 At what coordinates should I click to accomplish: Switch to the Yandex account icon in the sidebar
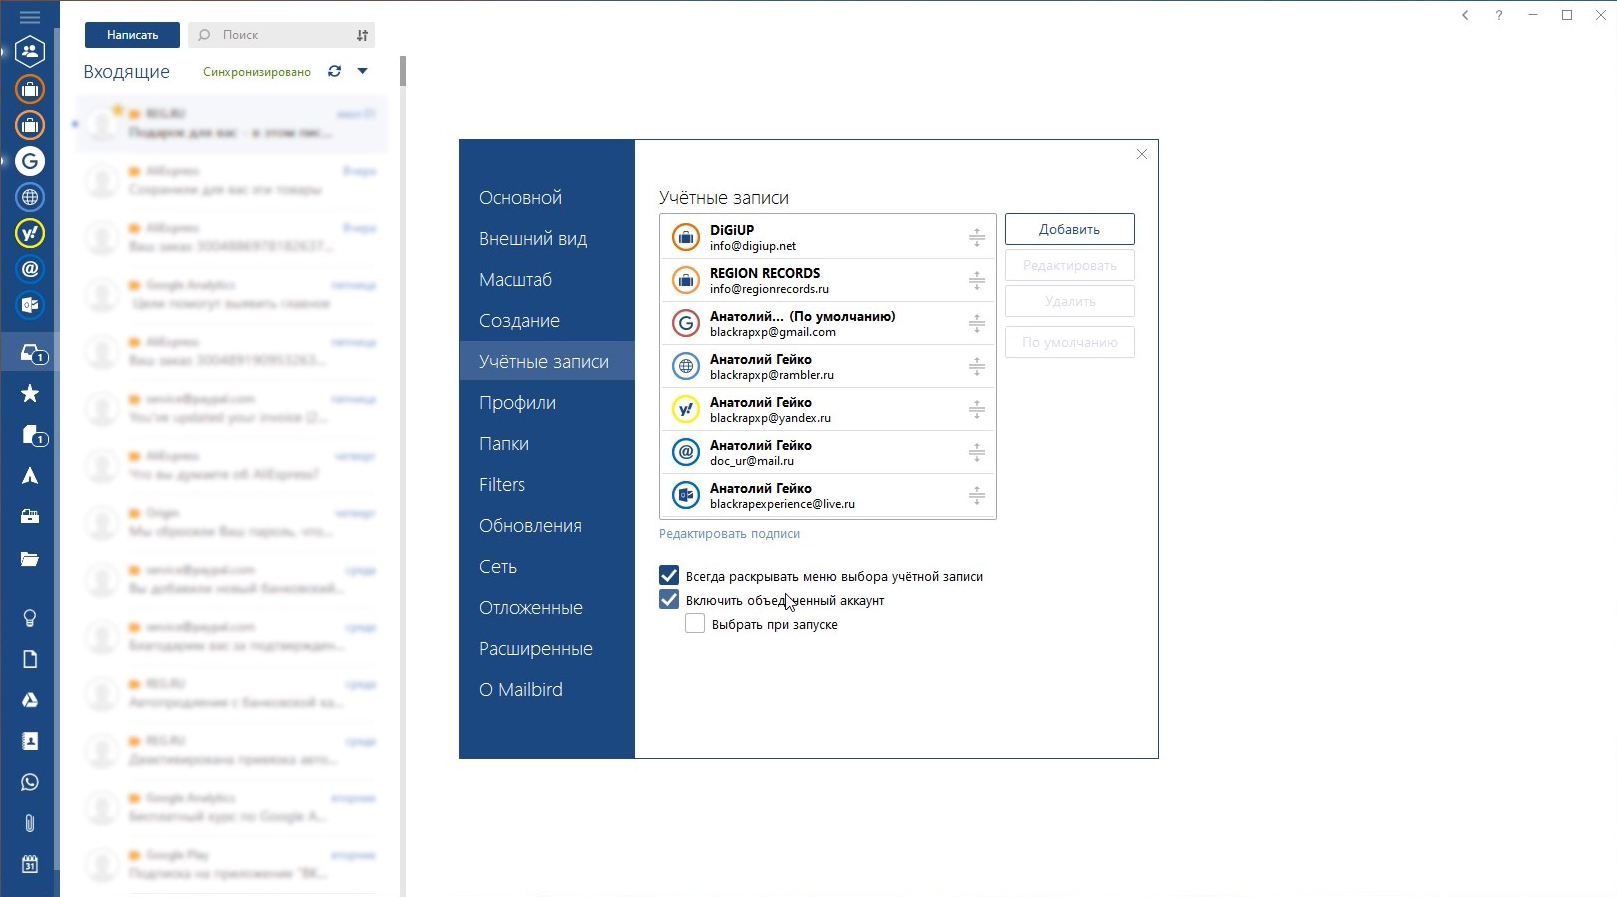pos(30,233)
